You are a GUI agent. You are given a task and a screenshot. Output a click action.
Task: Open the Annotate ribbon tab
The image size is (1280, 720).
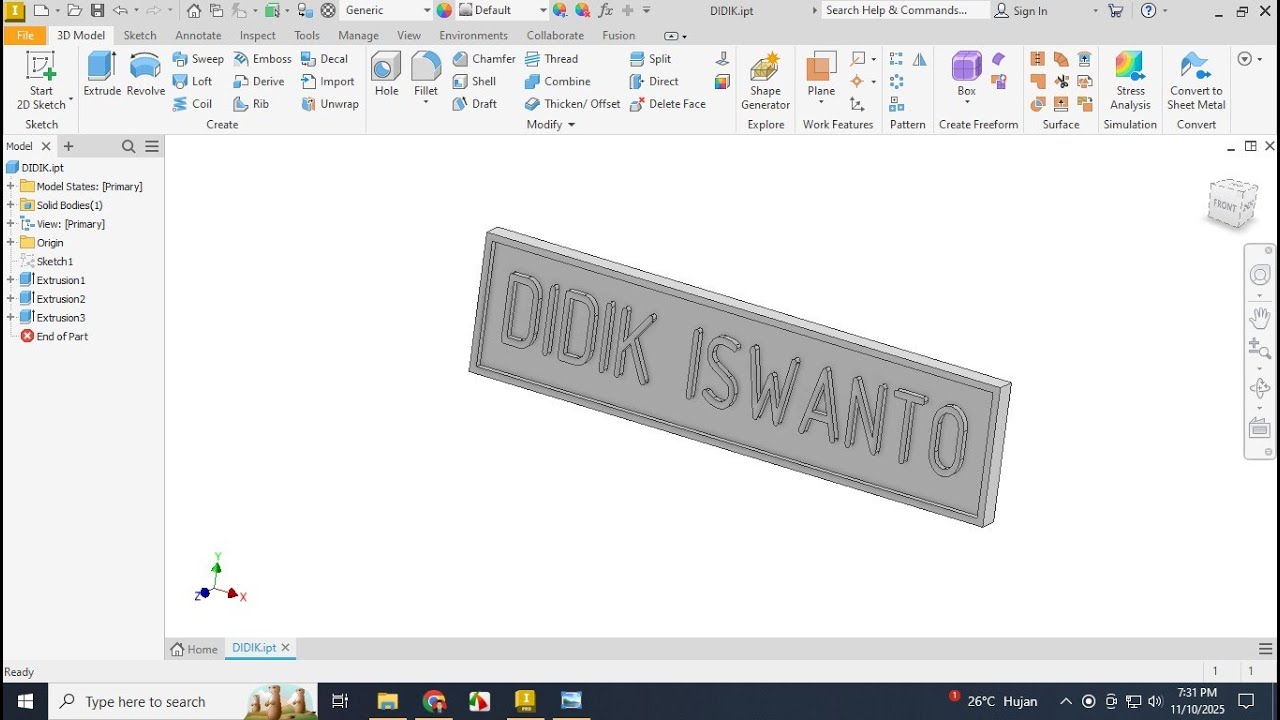point(198,35)
